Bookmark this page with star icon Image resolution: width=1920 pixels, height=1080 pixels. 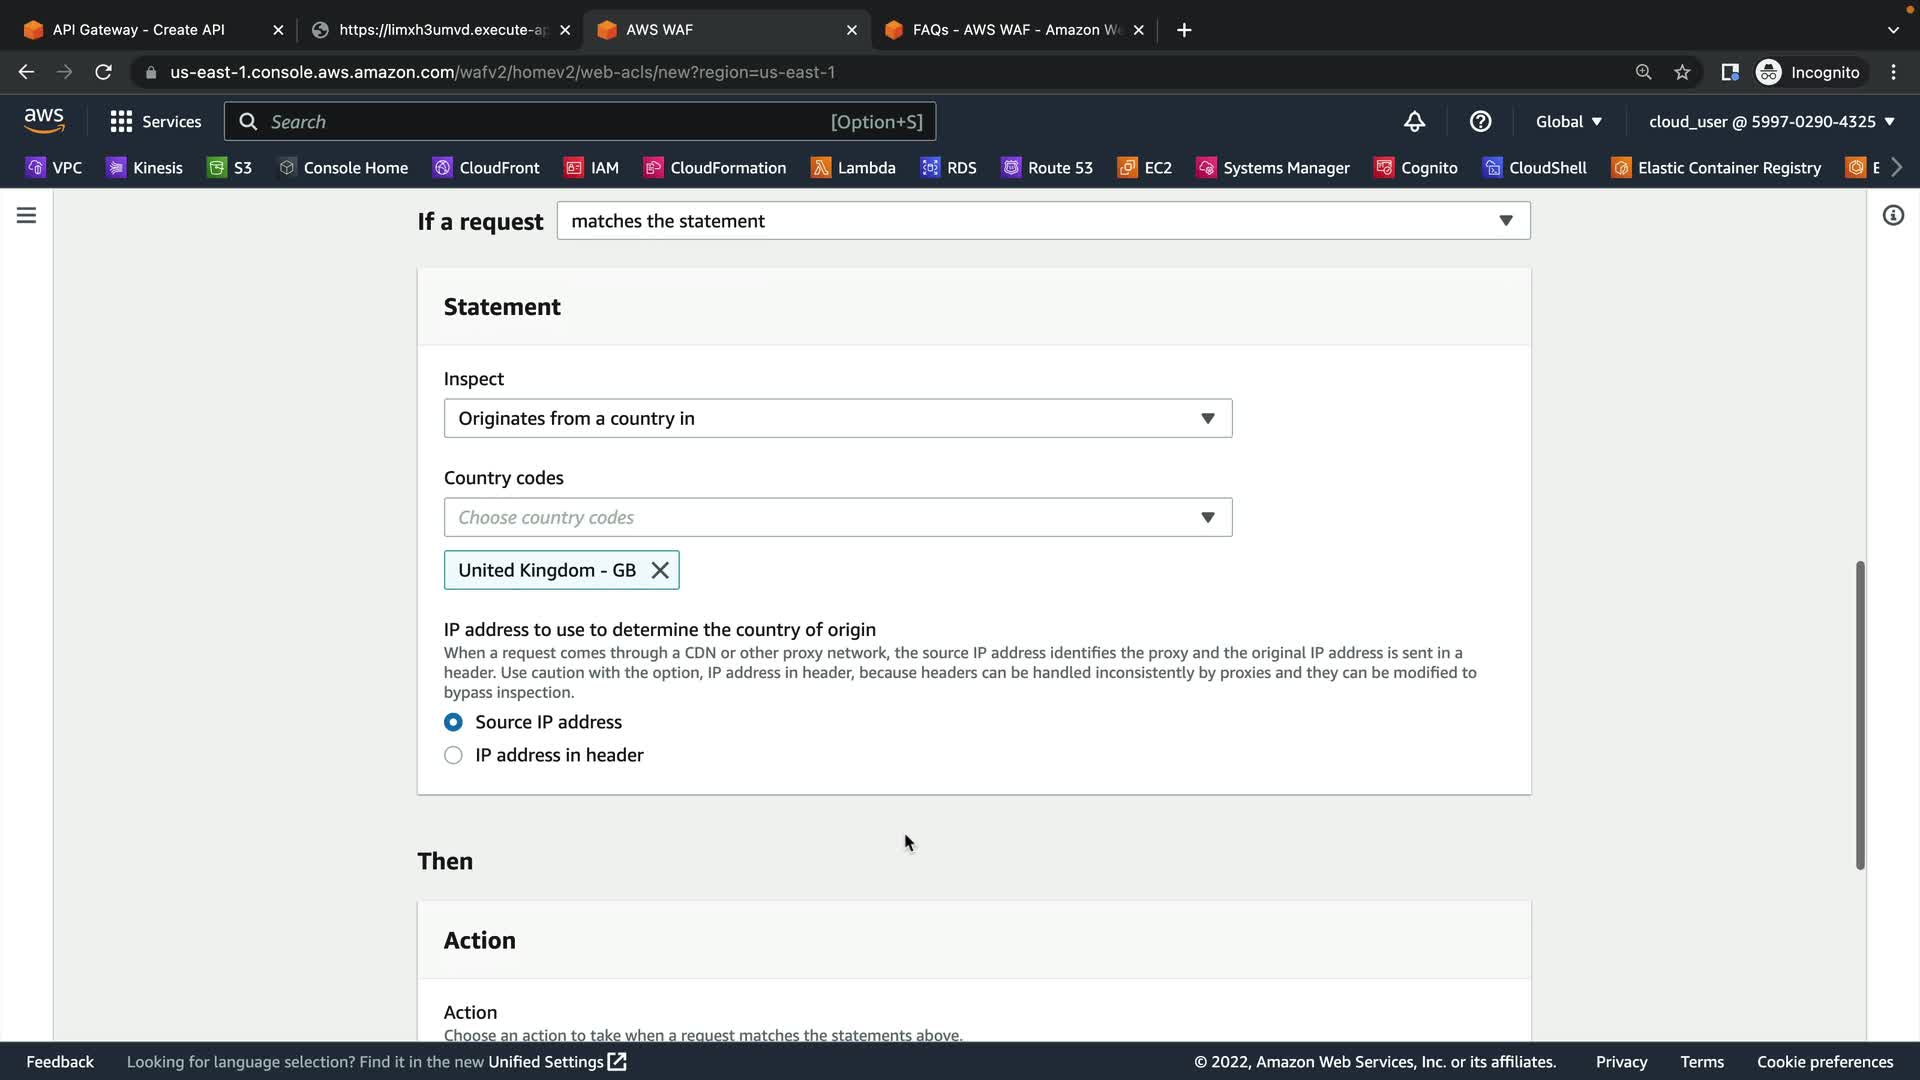1682,72
